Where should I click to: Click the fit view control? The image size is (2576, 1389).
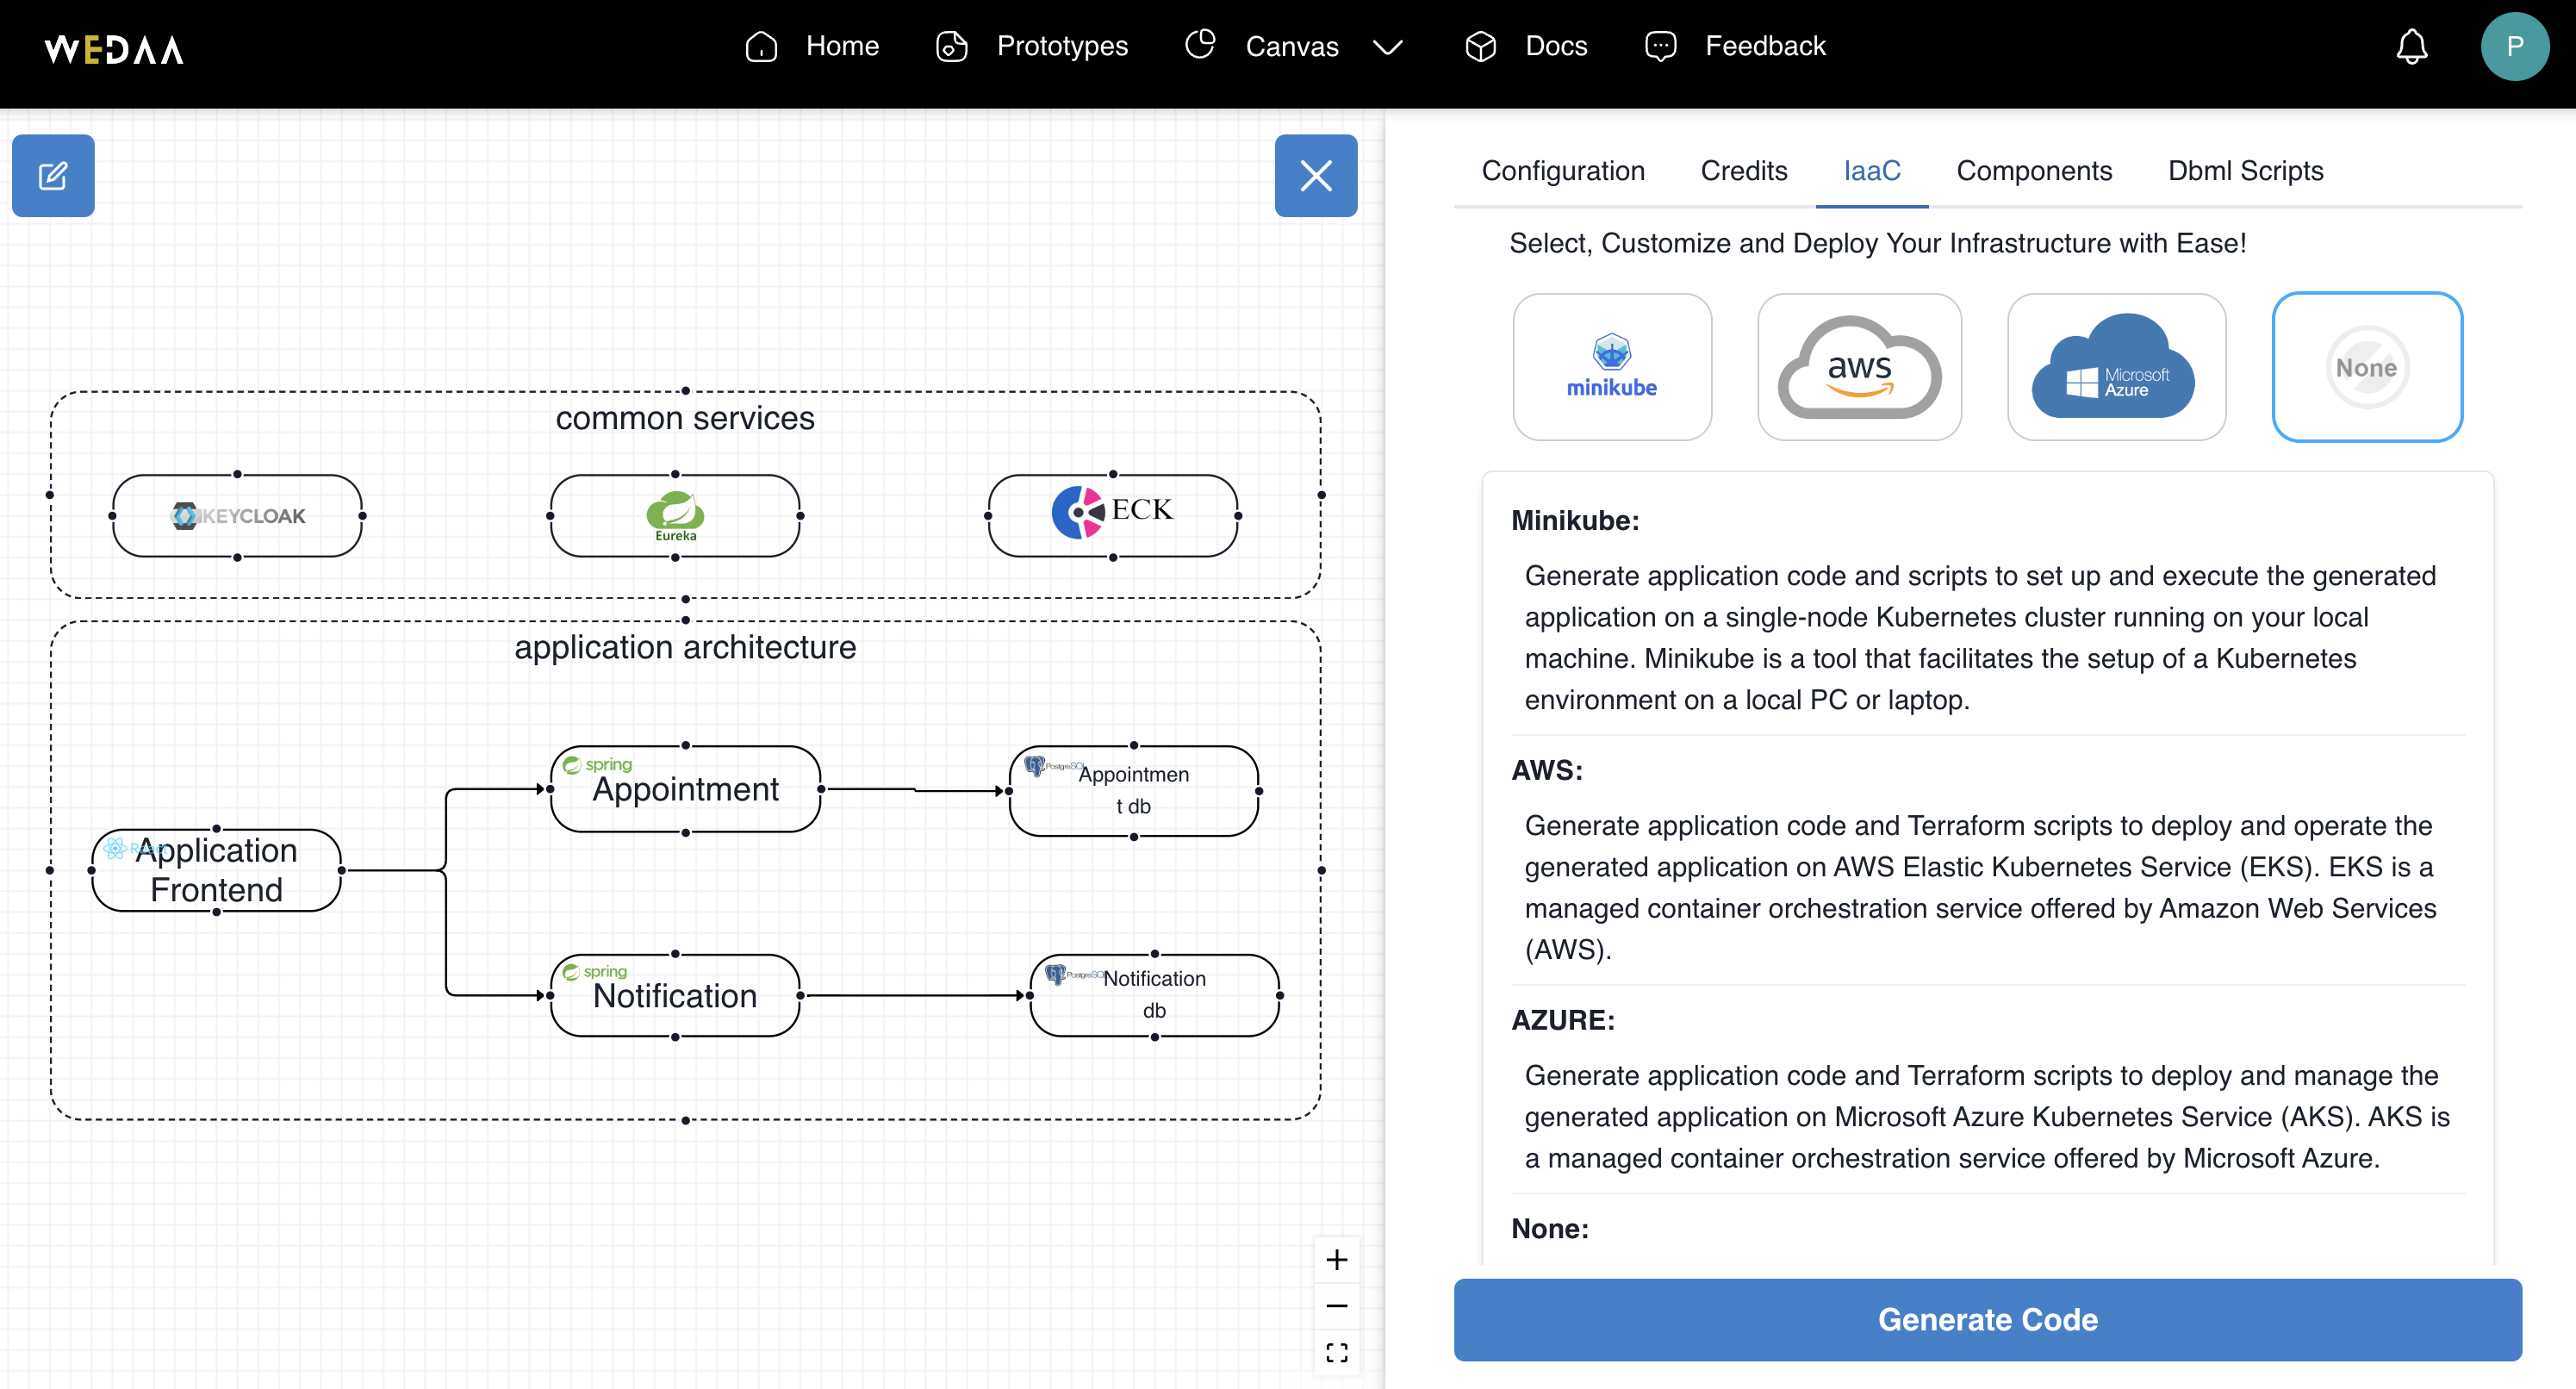pyautogui.click(x=1337, y=1352)
